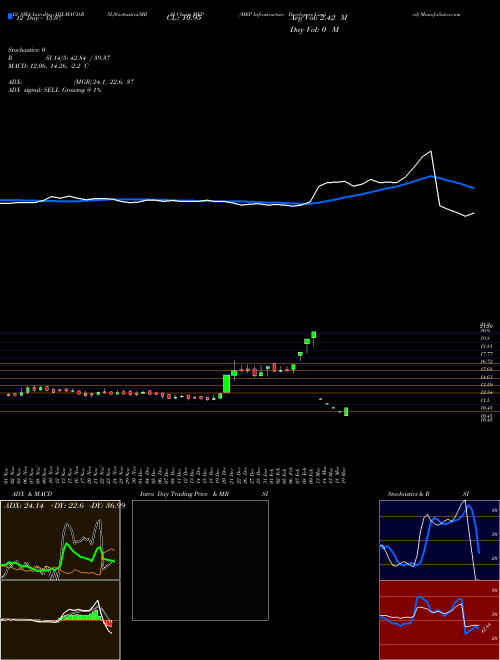Click the 'Stochastics: 0' readout

(26, 50)
